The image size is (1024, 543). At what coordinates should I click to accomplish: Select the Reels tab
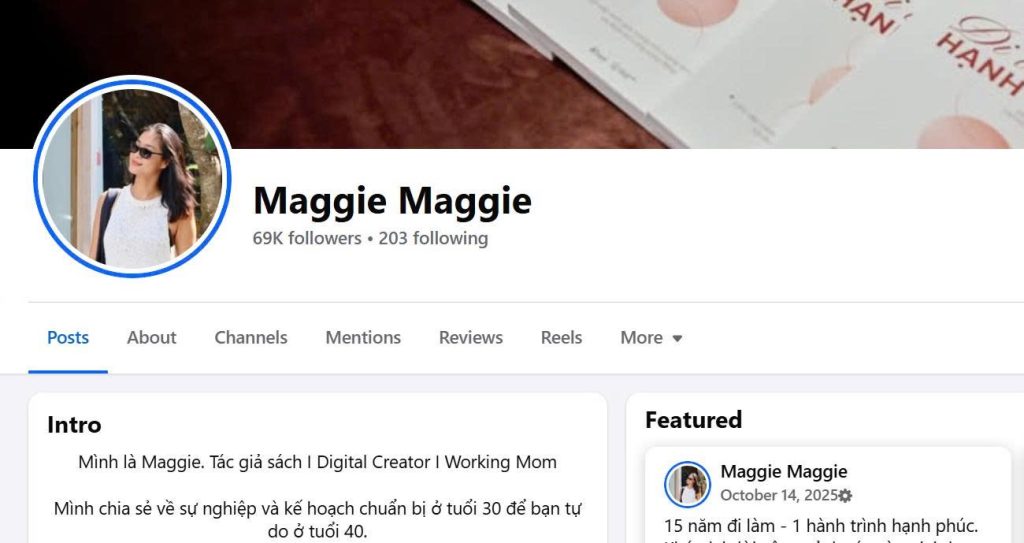(561, 338)
